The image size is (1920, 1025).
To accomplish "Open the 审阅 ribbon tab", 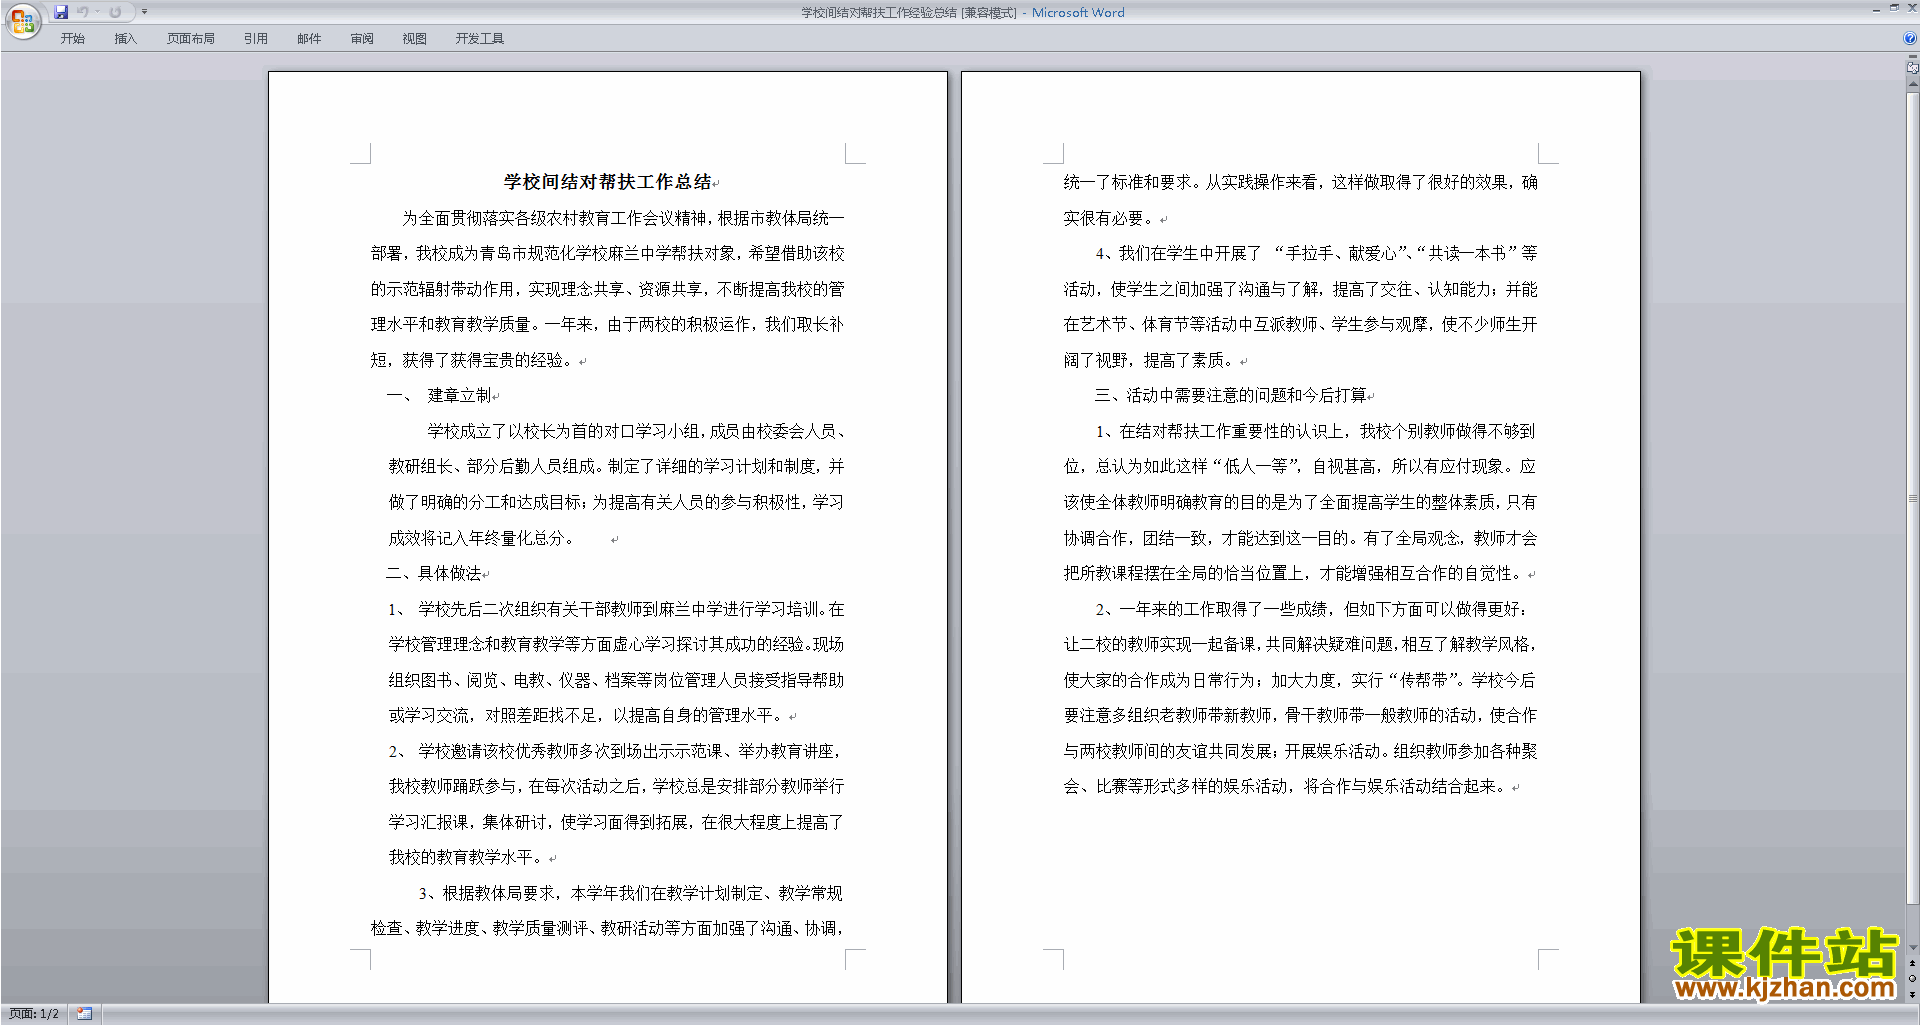I will [362, 39].
